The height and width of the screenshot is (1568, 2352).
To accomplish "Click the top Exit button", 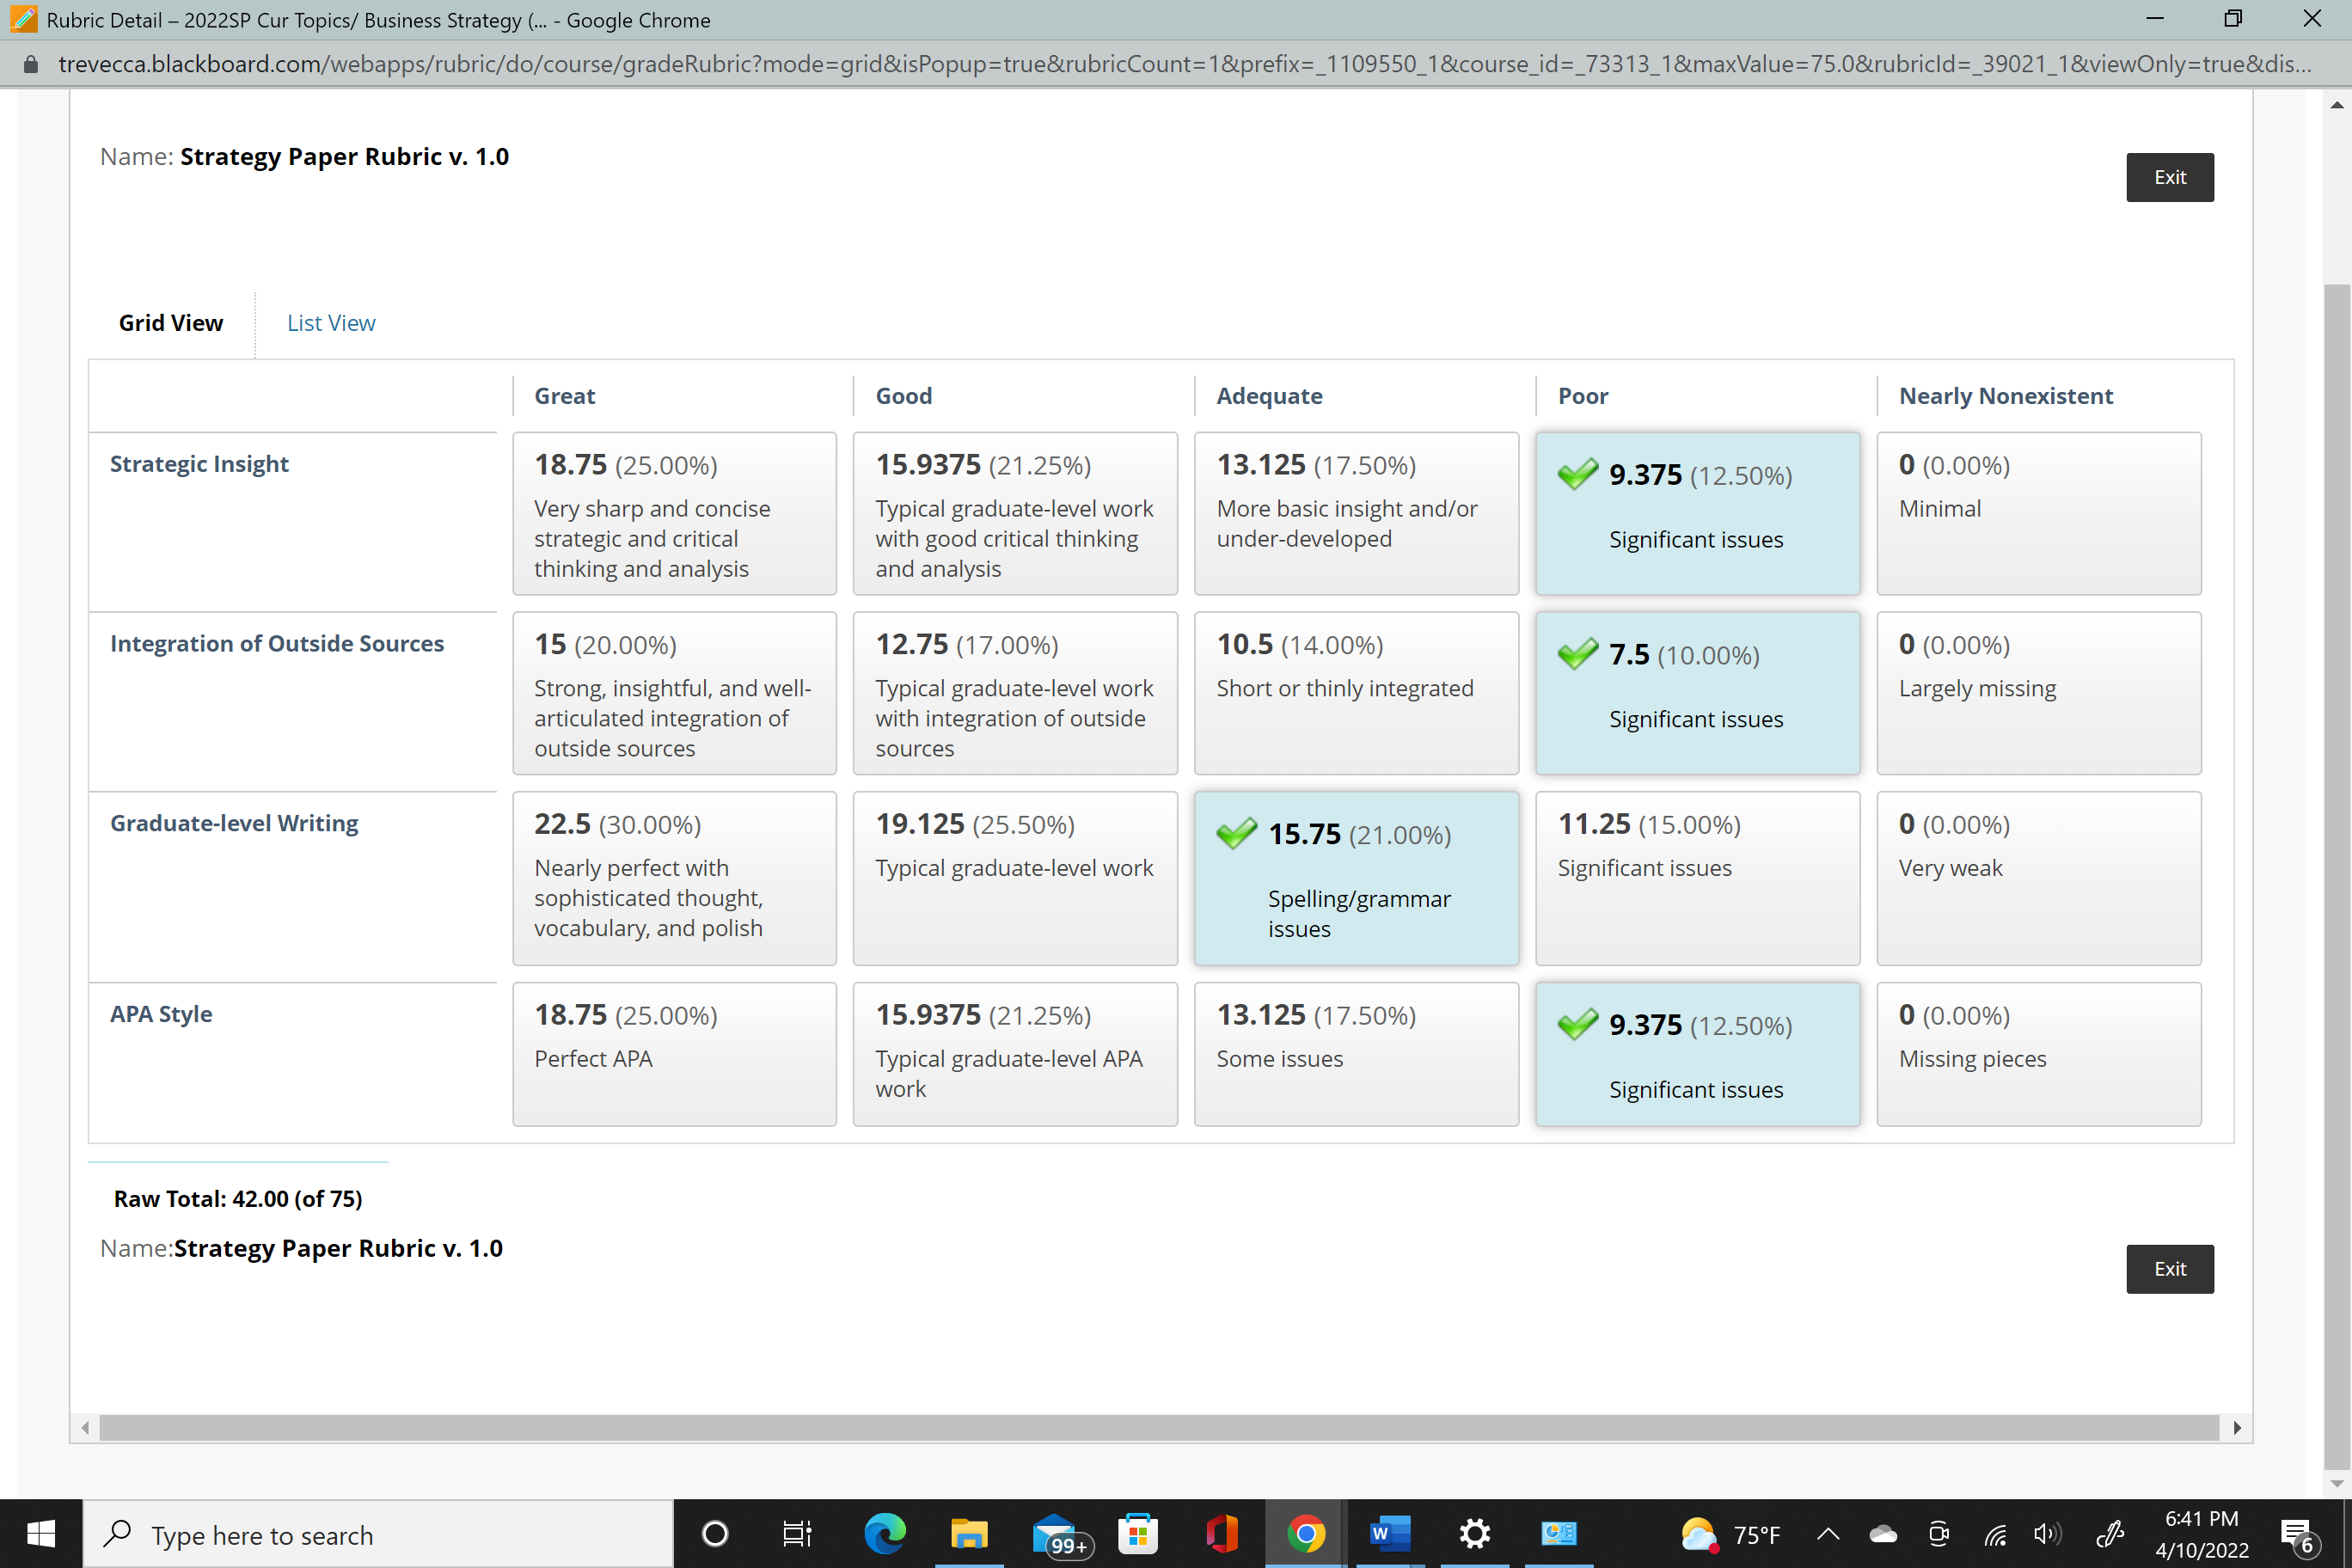I will tap(2169, 177).
